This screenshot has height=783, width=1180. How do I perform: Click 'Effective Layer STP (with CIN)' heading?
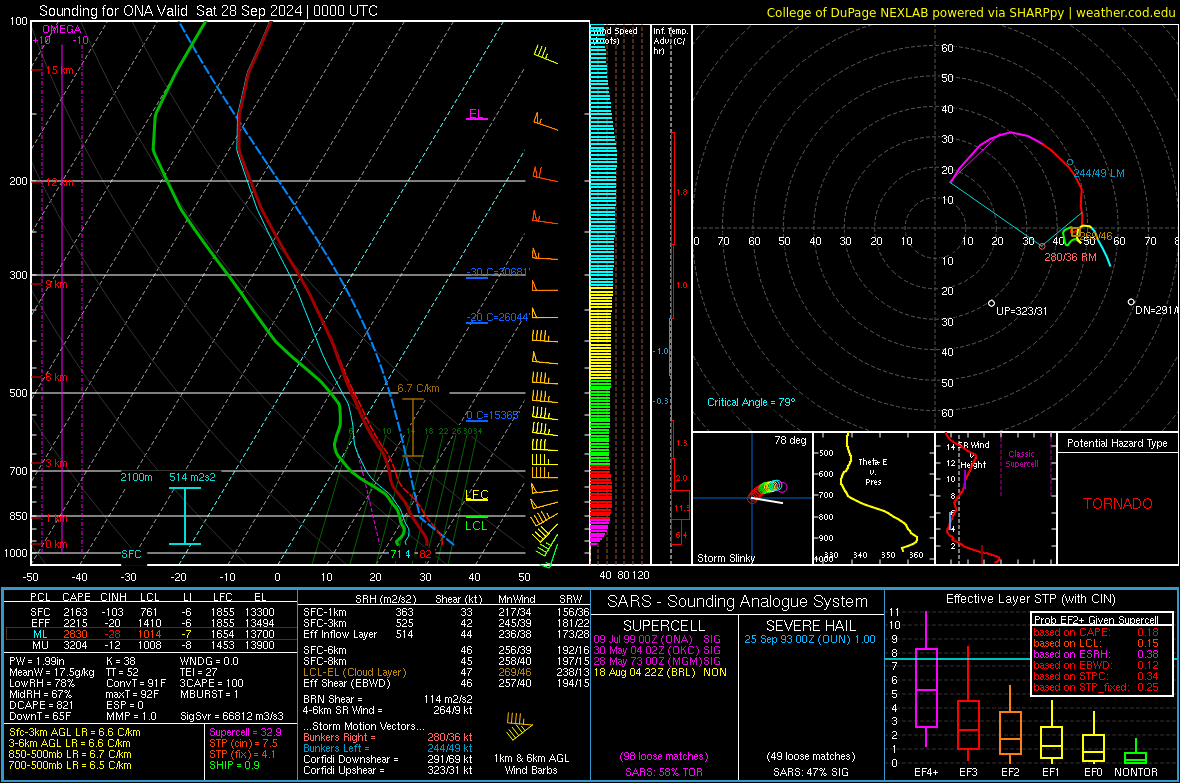(1030, 599)
